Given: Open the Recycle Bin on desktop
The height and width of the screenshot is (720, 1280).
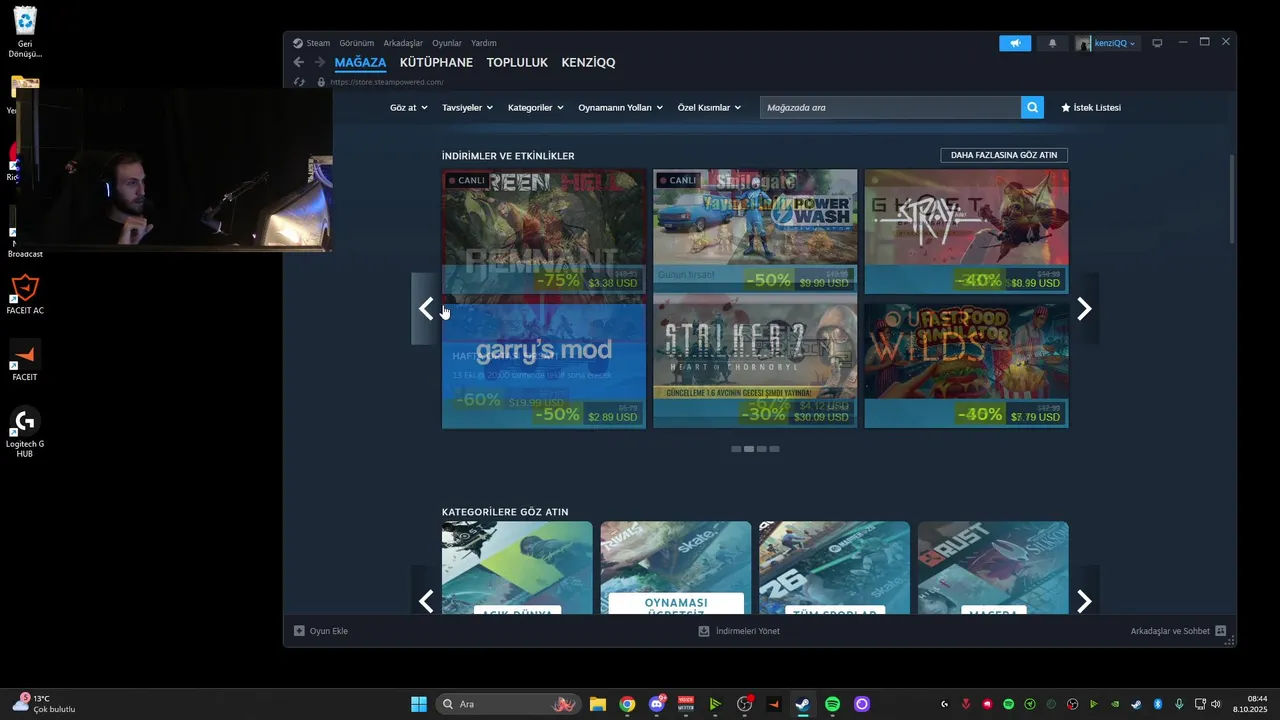Looking at the screenshot, I should coord(25,31).
